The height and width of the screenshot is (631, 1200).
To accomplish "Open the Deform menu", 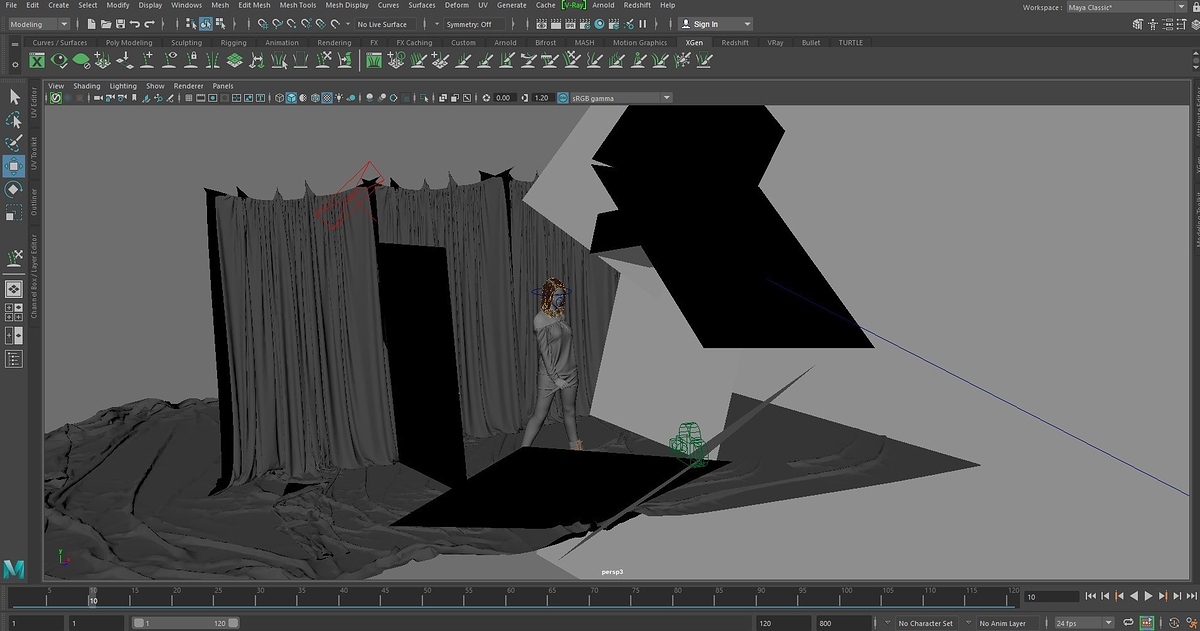I will tap(456, 5).
